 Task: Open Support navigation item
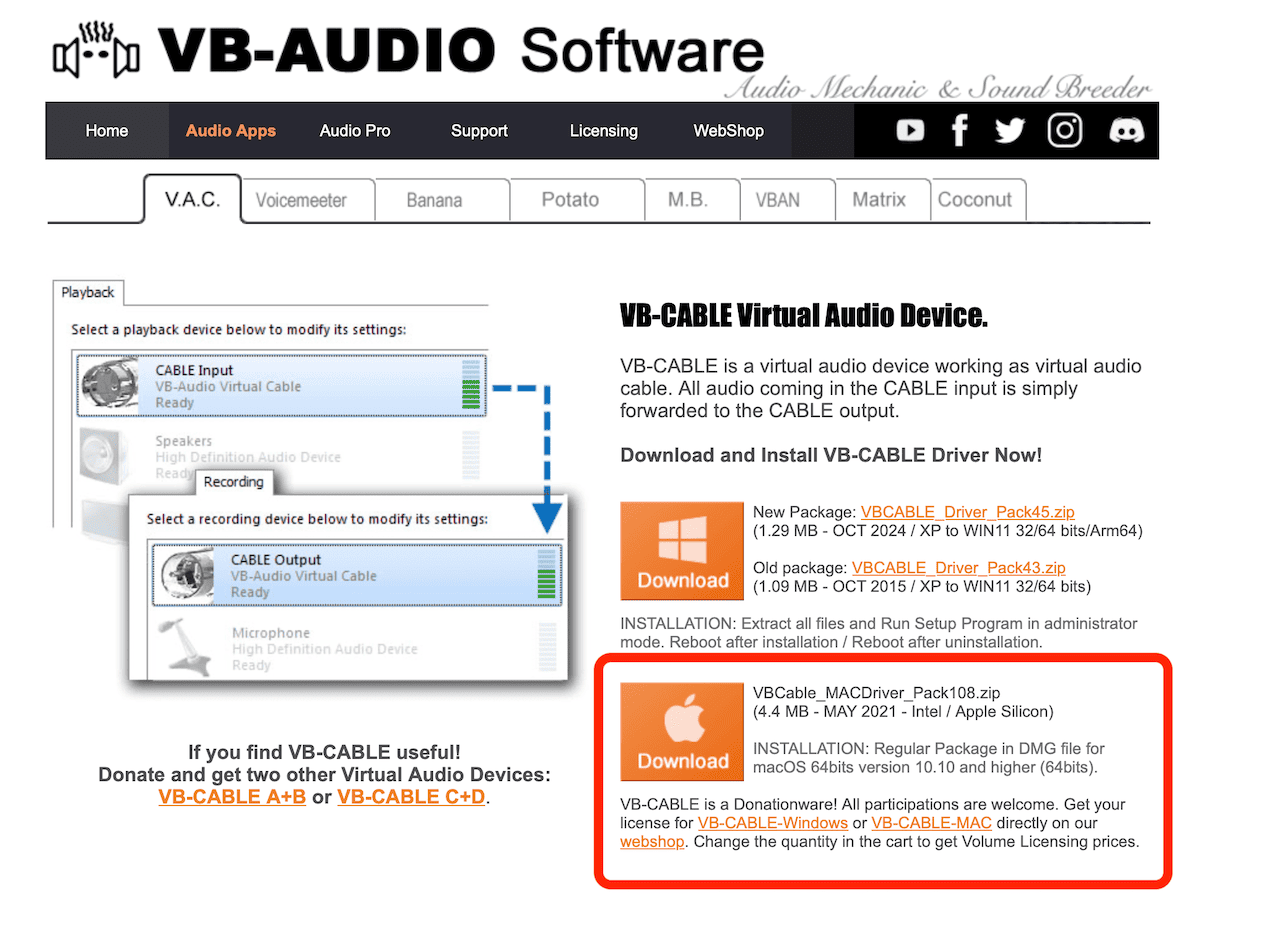[x=479, y=131]
